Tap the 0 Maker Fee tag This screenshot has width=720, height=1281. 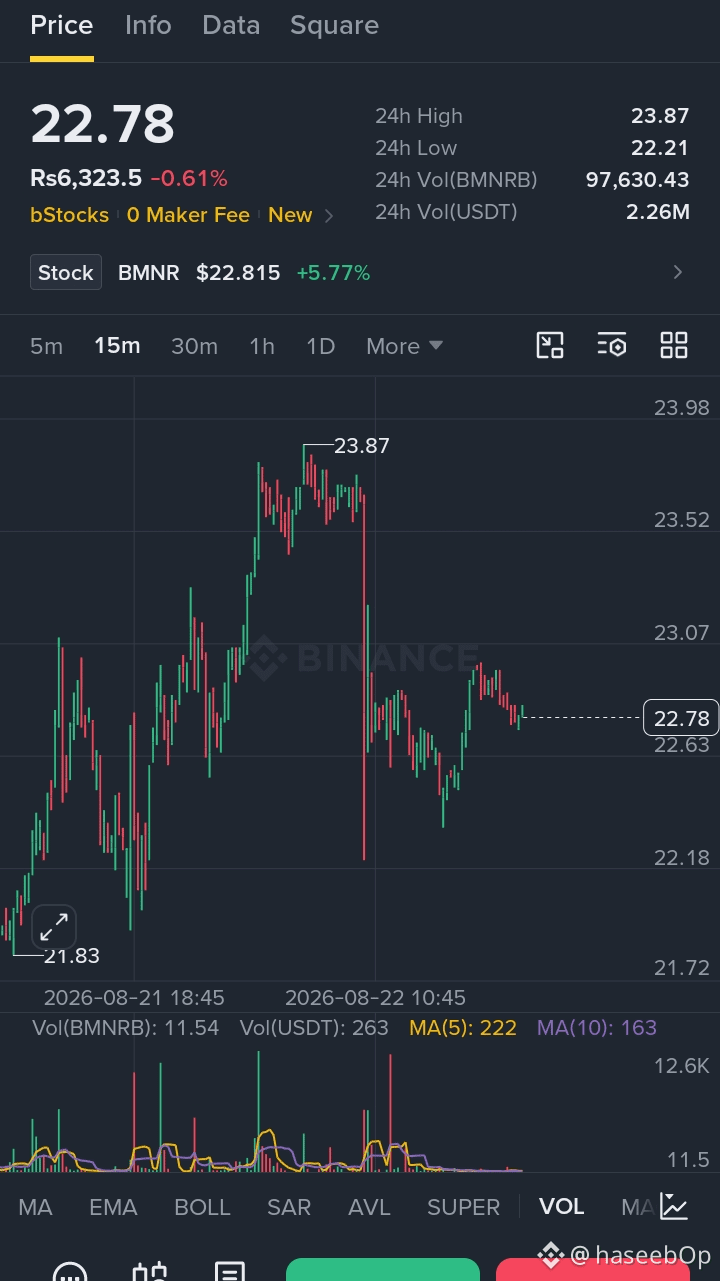(x=188, y=215)
